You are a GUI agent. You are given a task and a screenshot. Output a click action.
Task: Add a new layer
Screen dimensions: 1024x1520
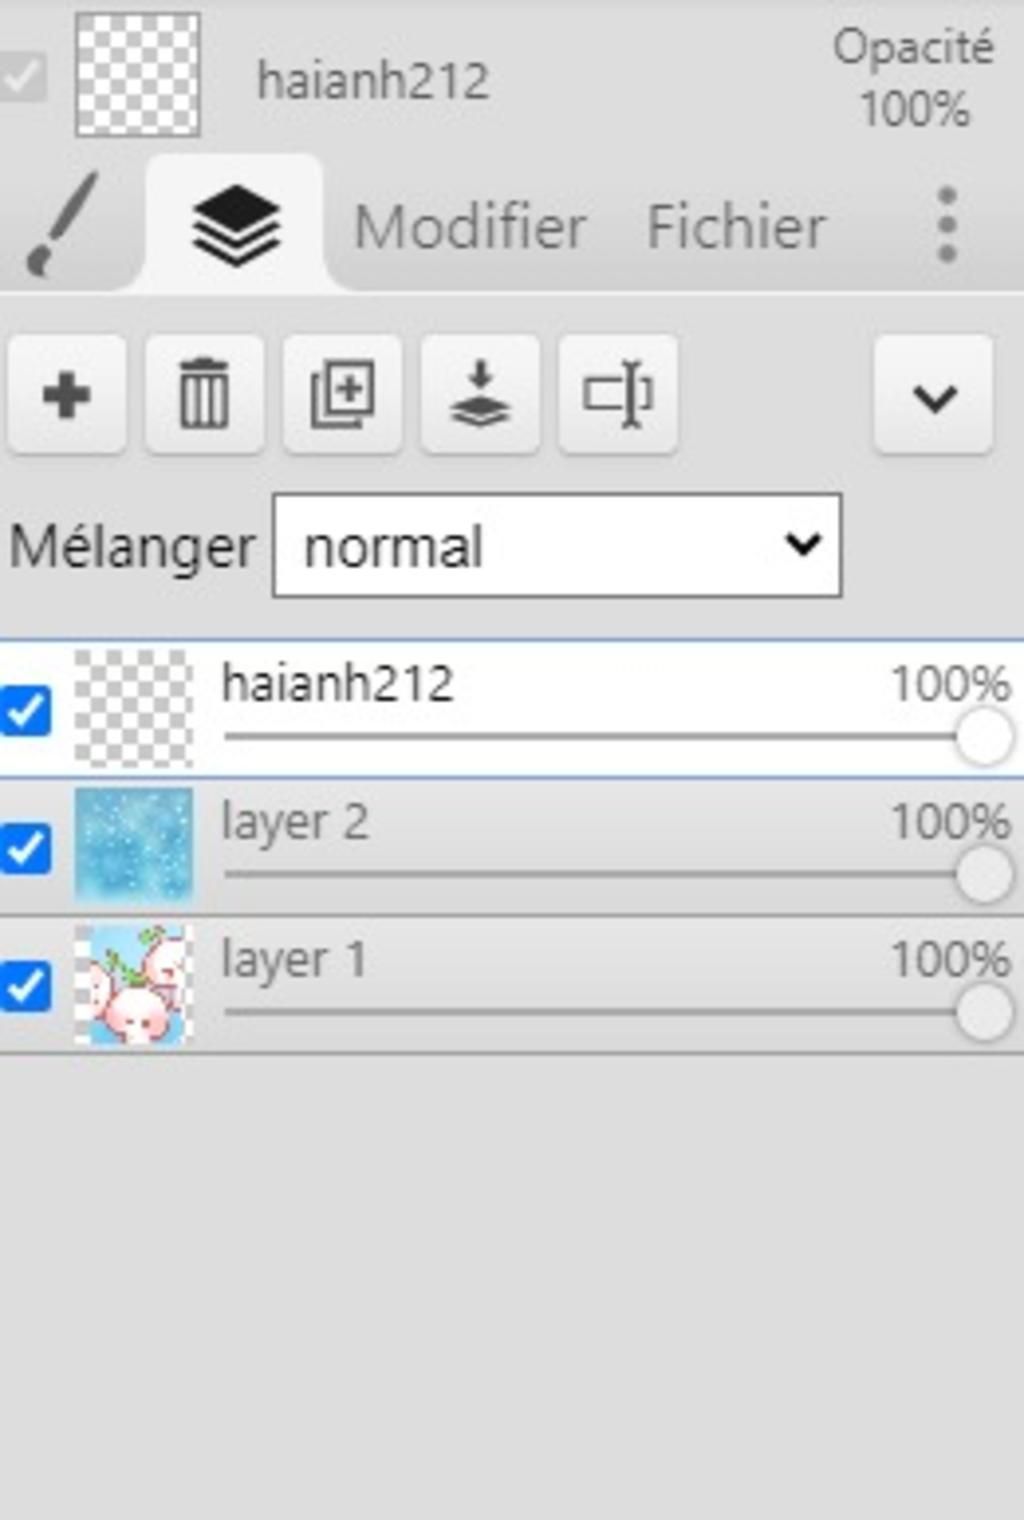(x=67, y=395)
